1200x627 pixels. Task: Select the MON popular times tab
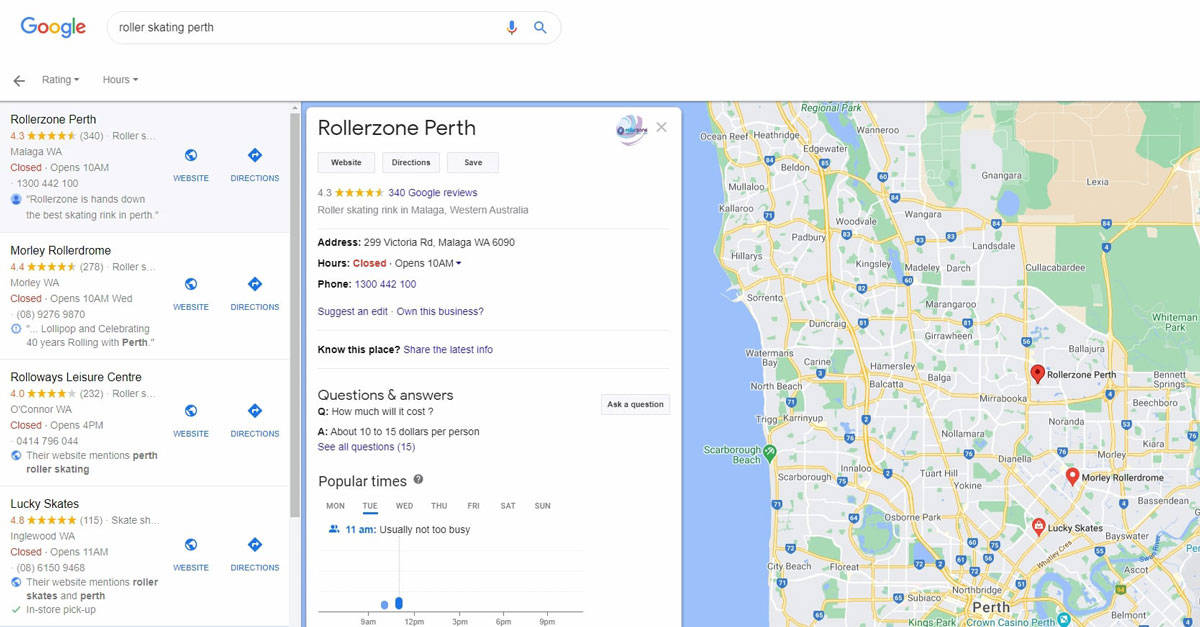(335, 506)
